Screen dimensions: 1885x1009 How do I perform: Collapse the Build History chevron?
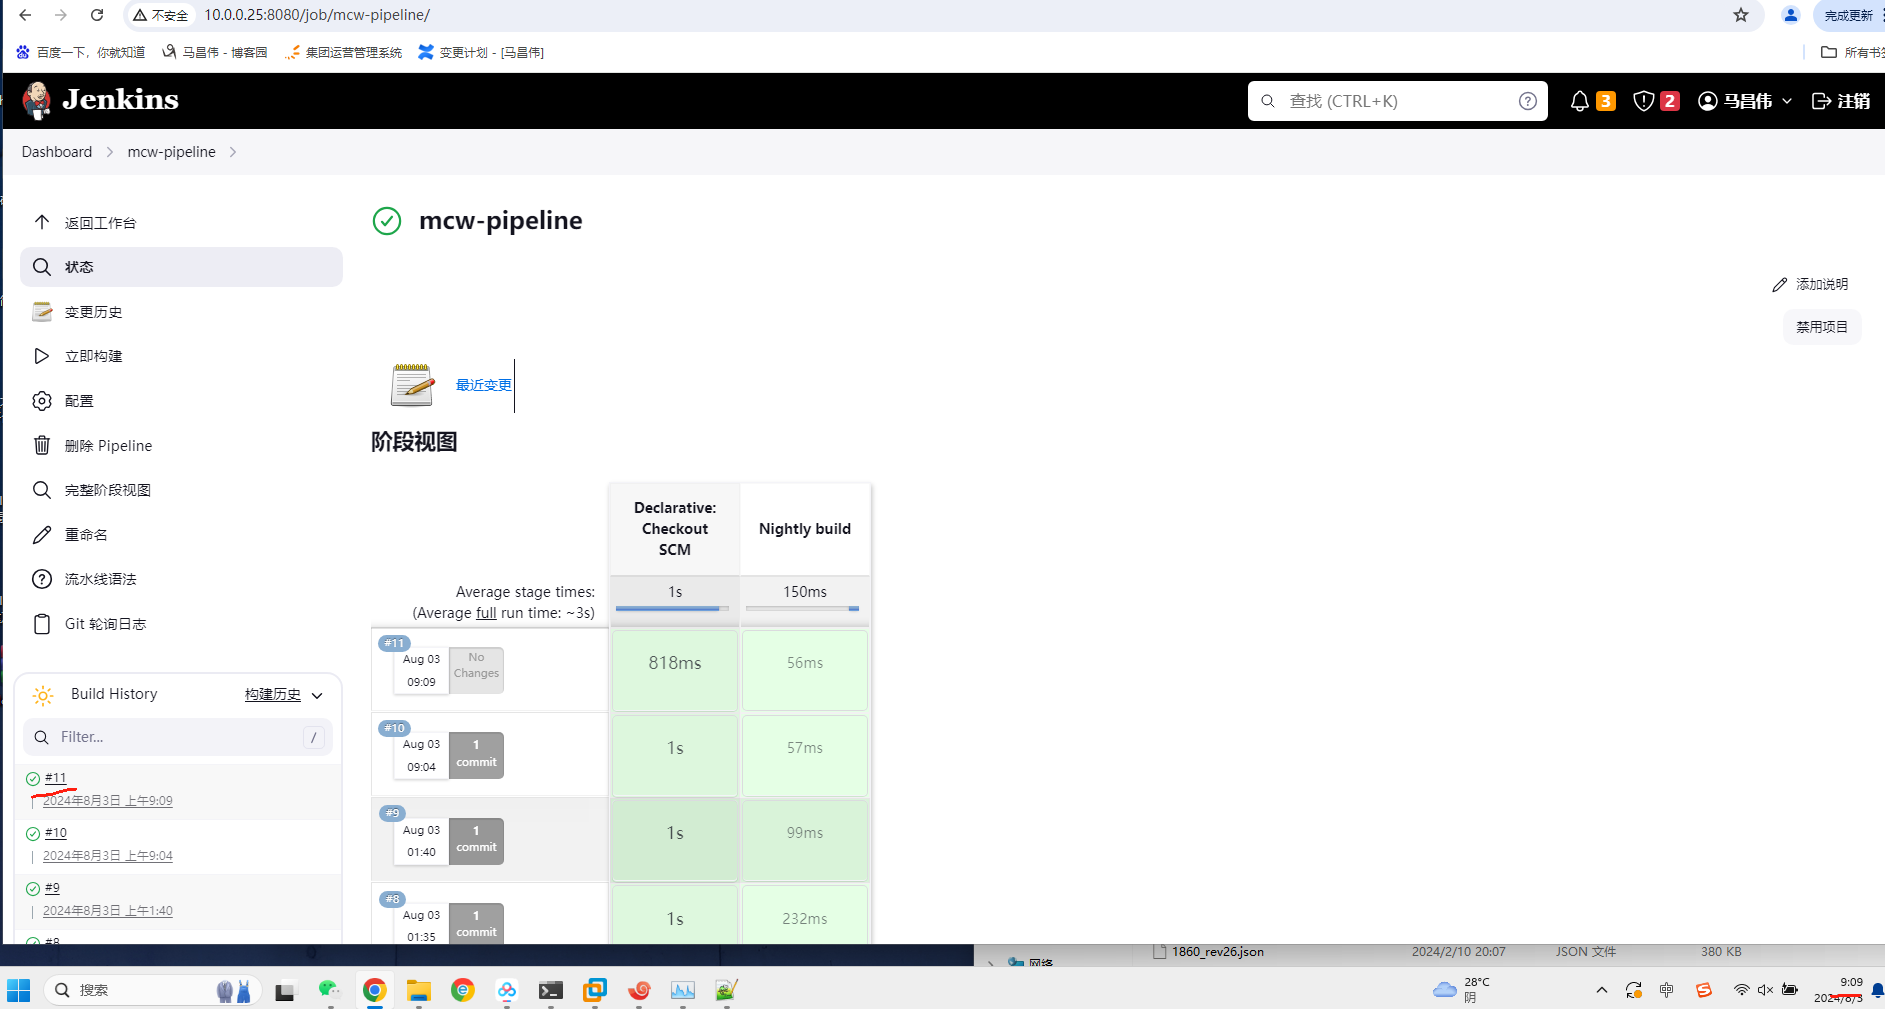tap(317, 695)
